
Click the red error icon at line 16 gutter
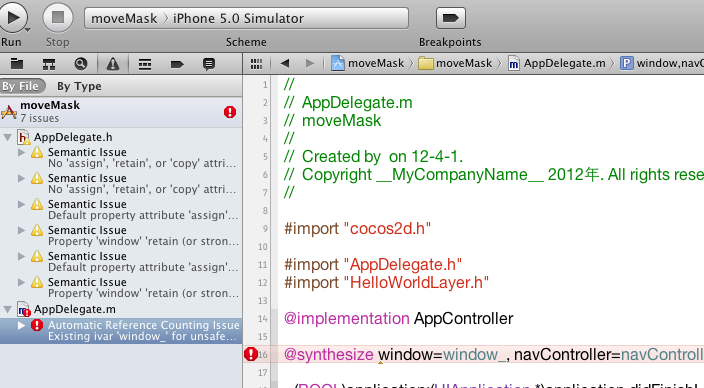coord(251,354)
